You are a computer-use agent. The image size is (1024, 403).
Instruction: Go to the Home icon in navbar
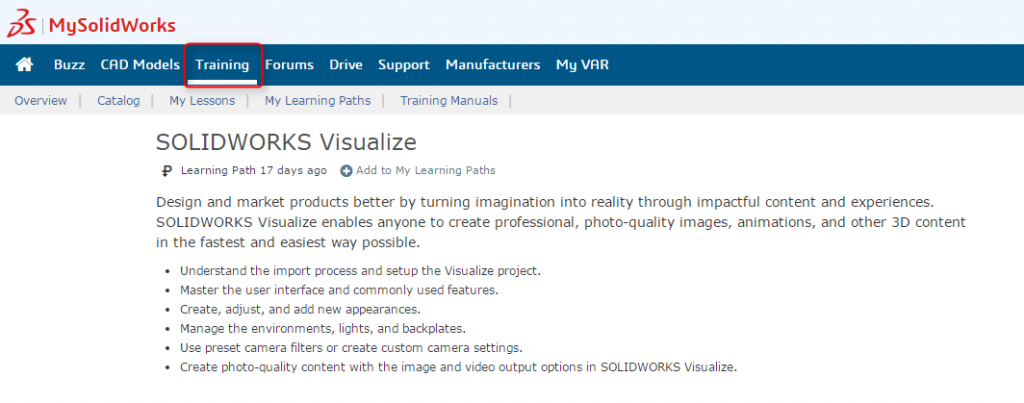pyautogui.click(x=25, y=65)
